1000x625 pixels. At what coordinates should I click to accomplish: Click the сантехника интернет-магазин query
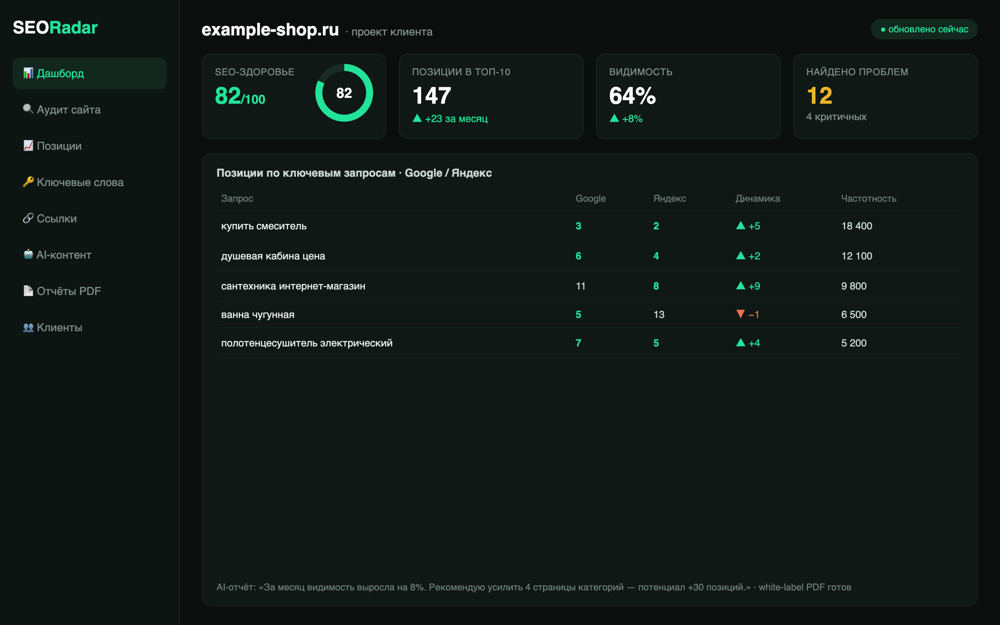click(x=293, y=286)
